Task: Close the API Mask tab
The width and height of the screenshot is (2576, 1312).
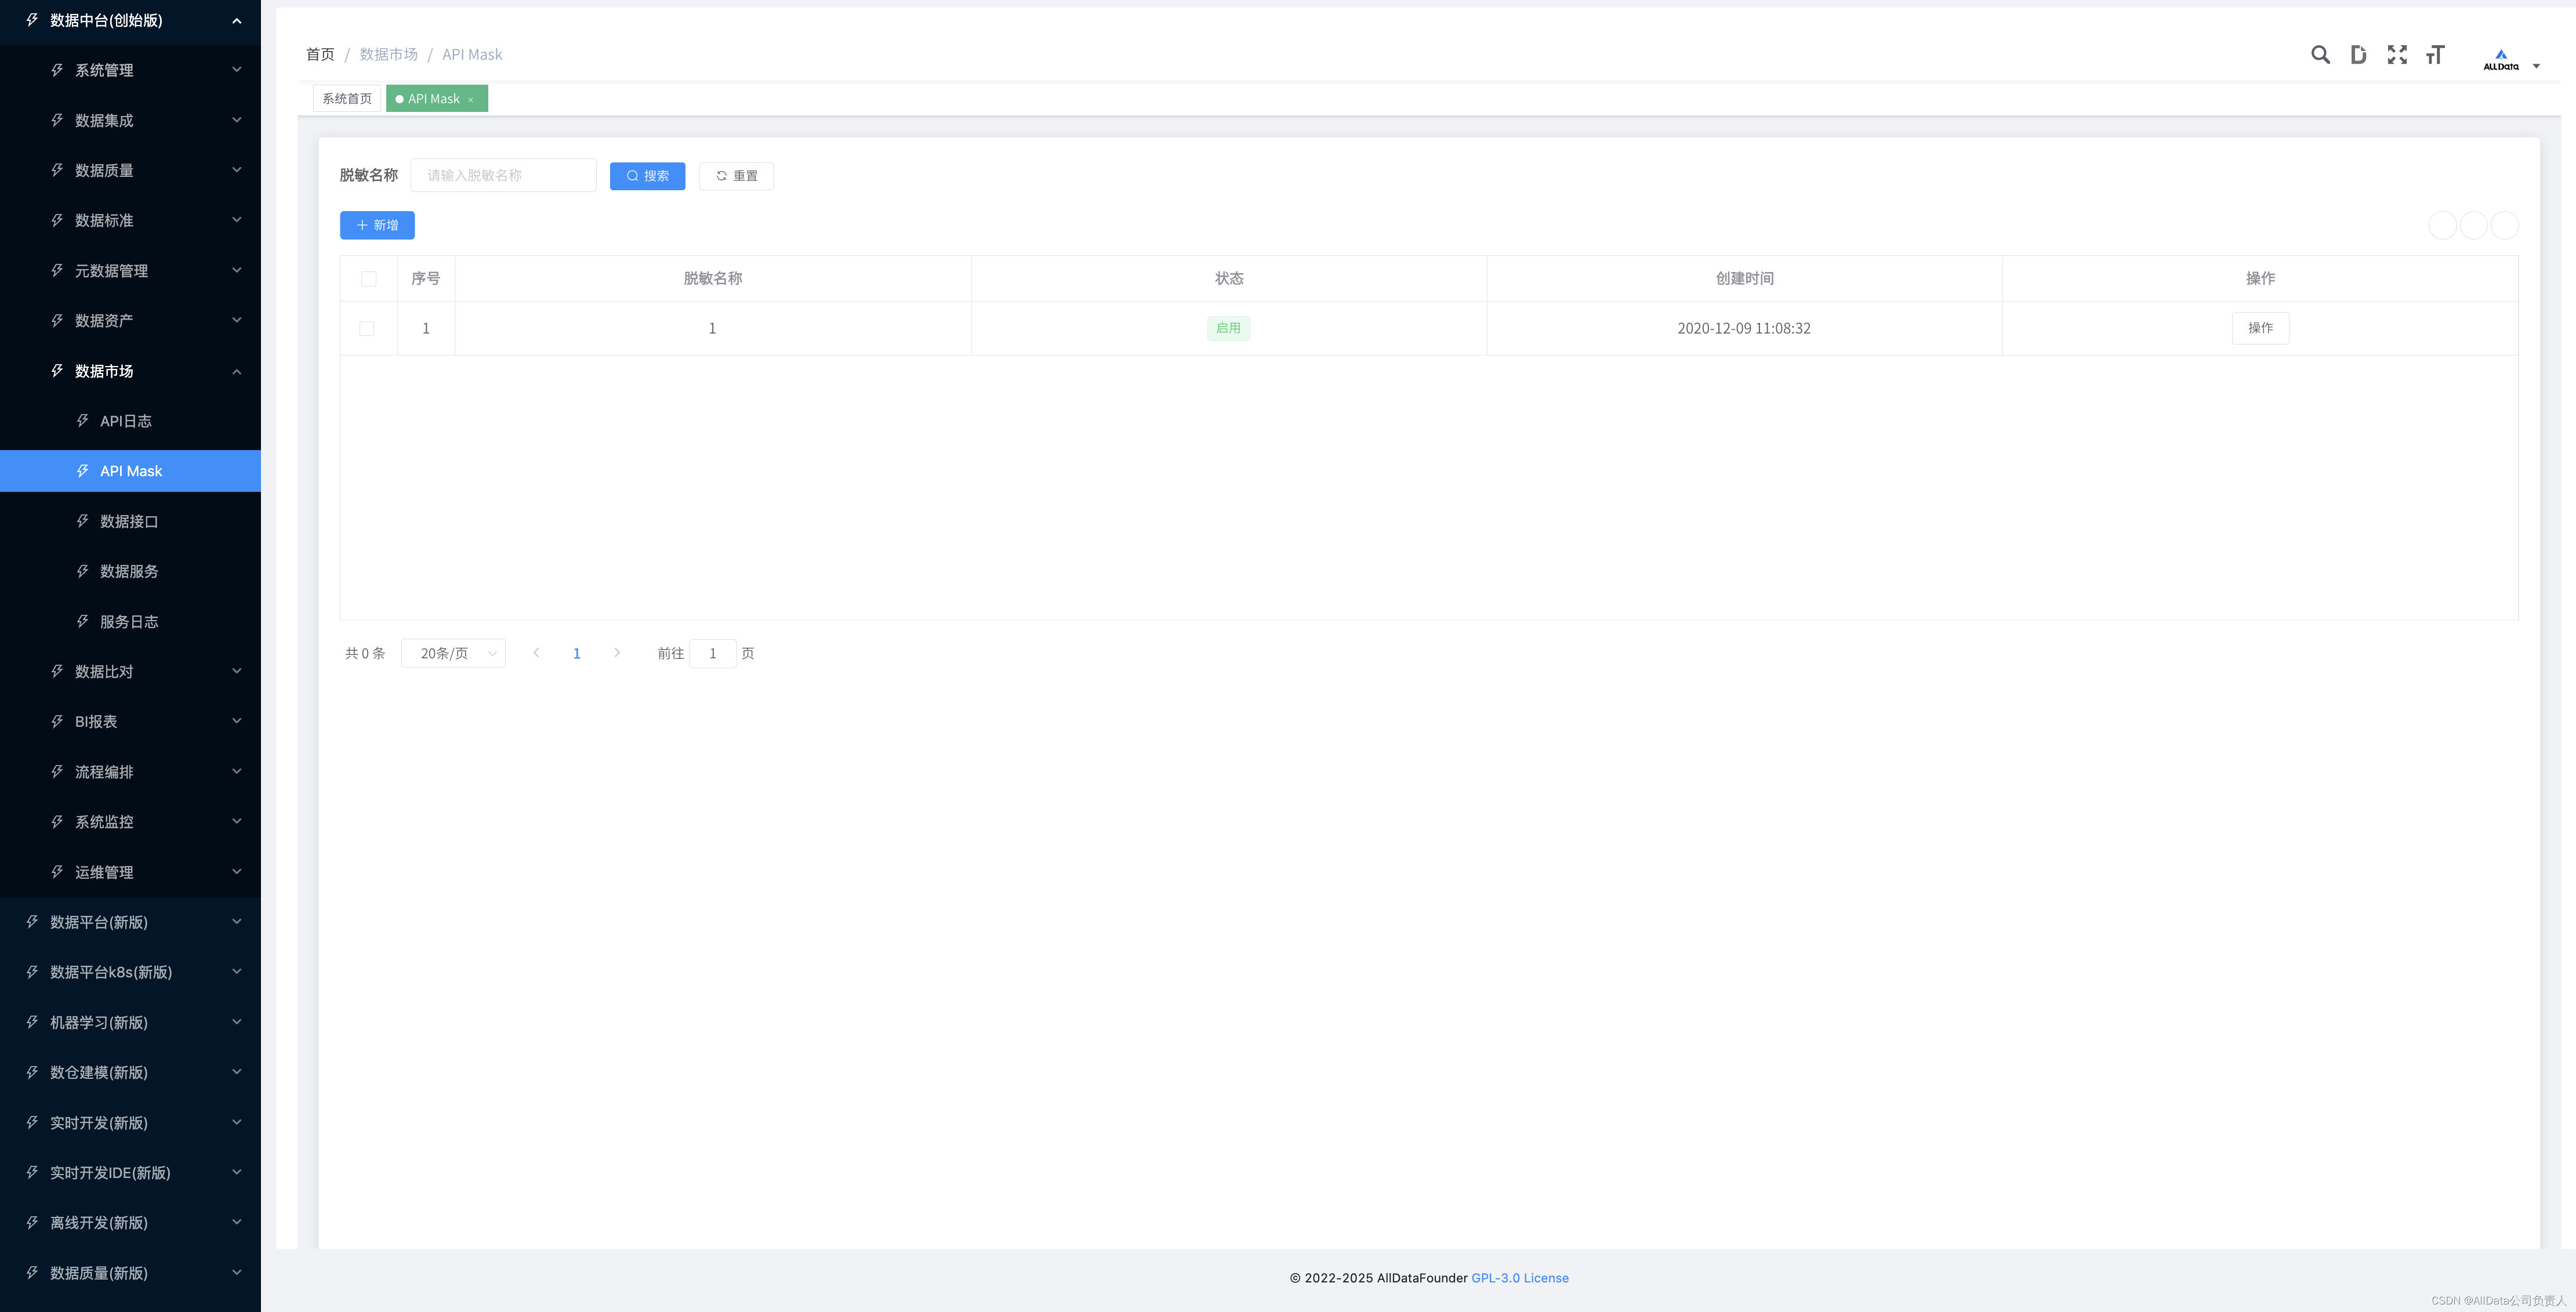Action: (x=471, y=100)
